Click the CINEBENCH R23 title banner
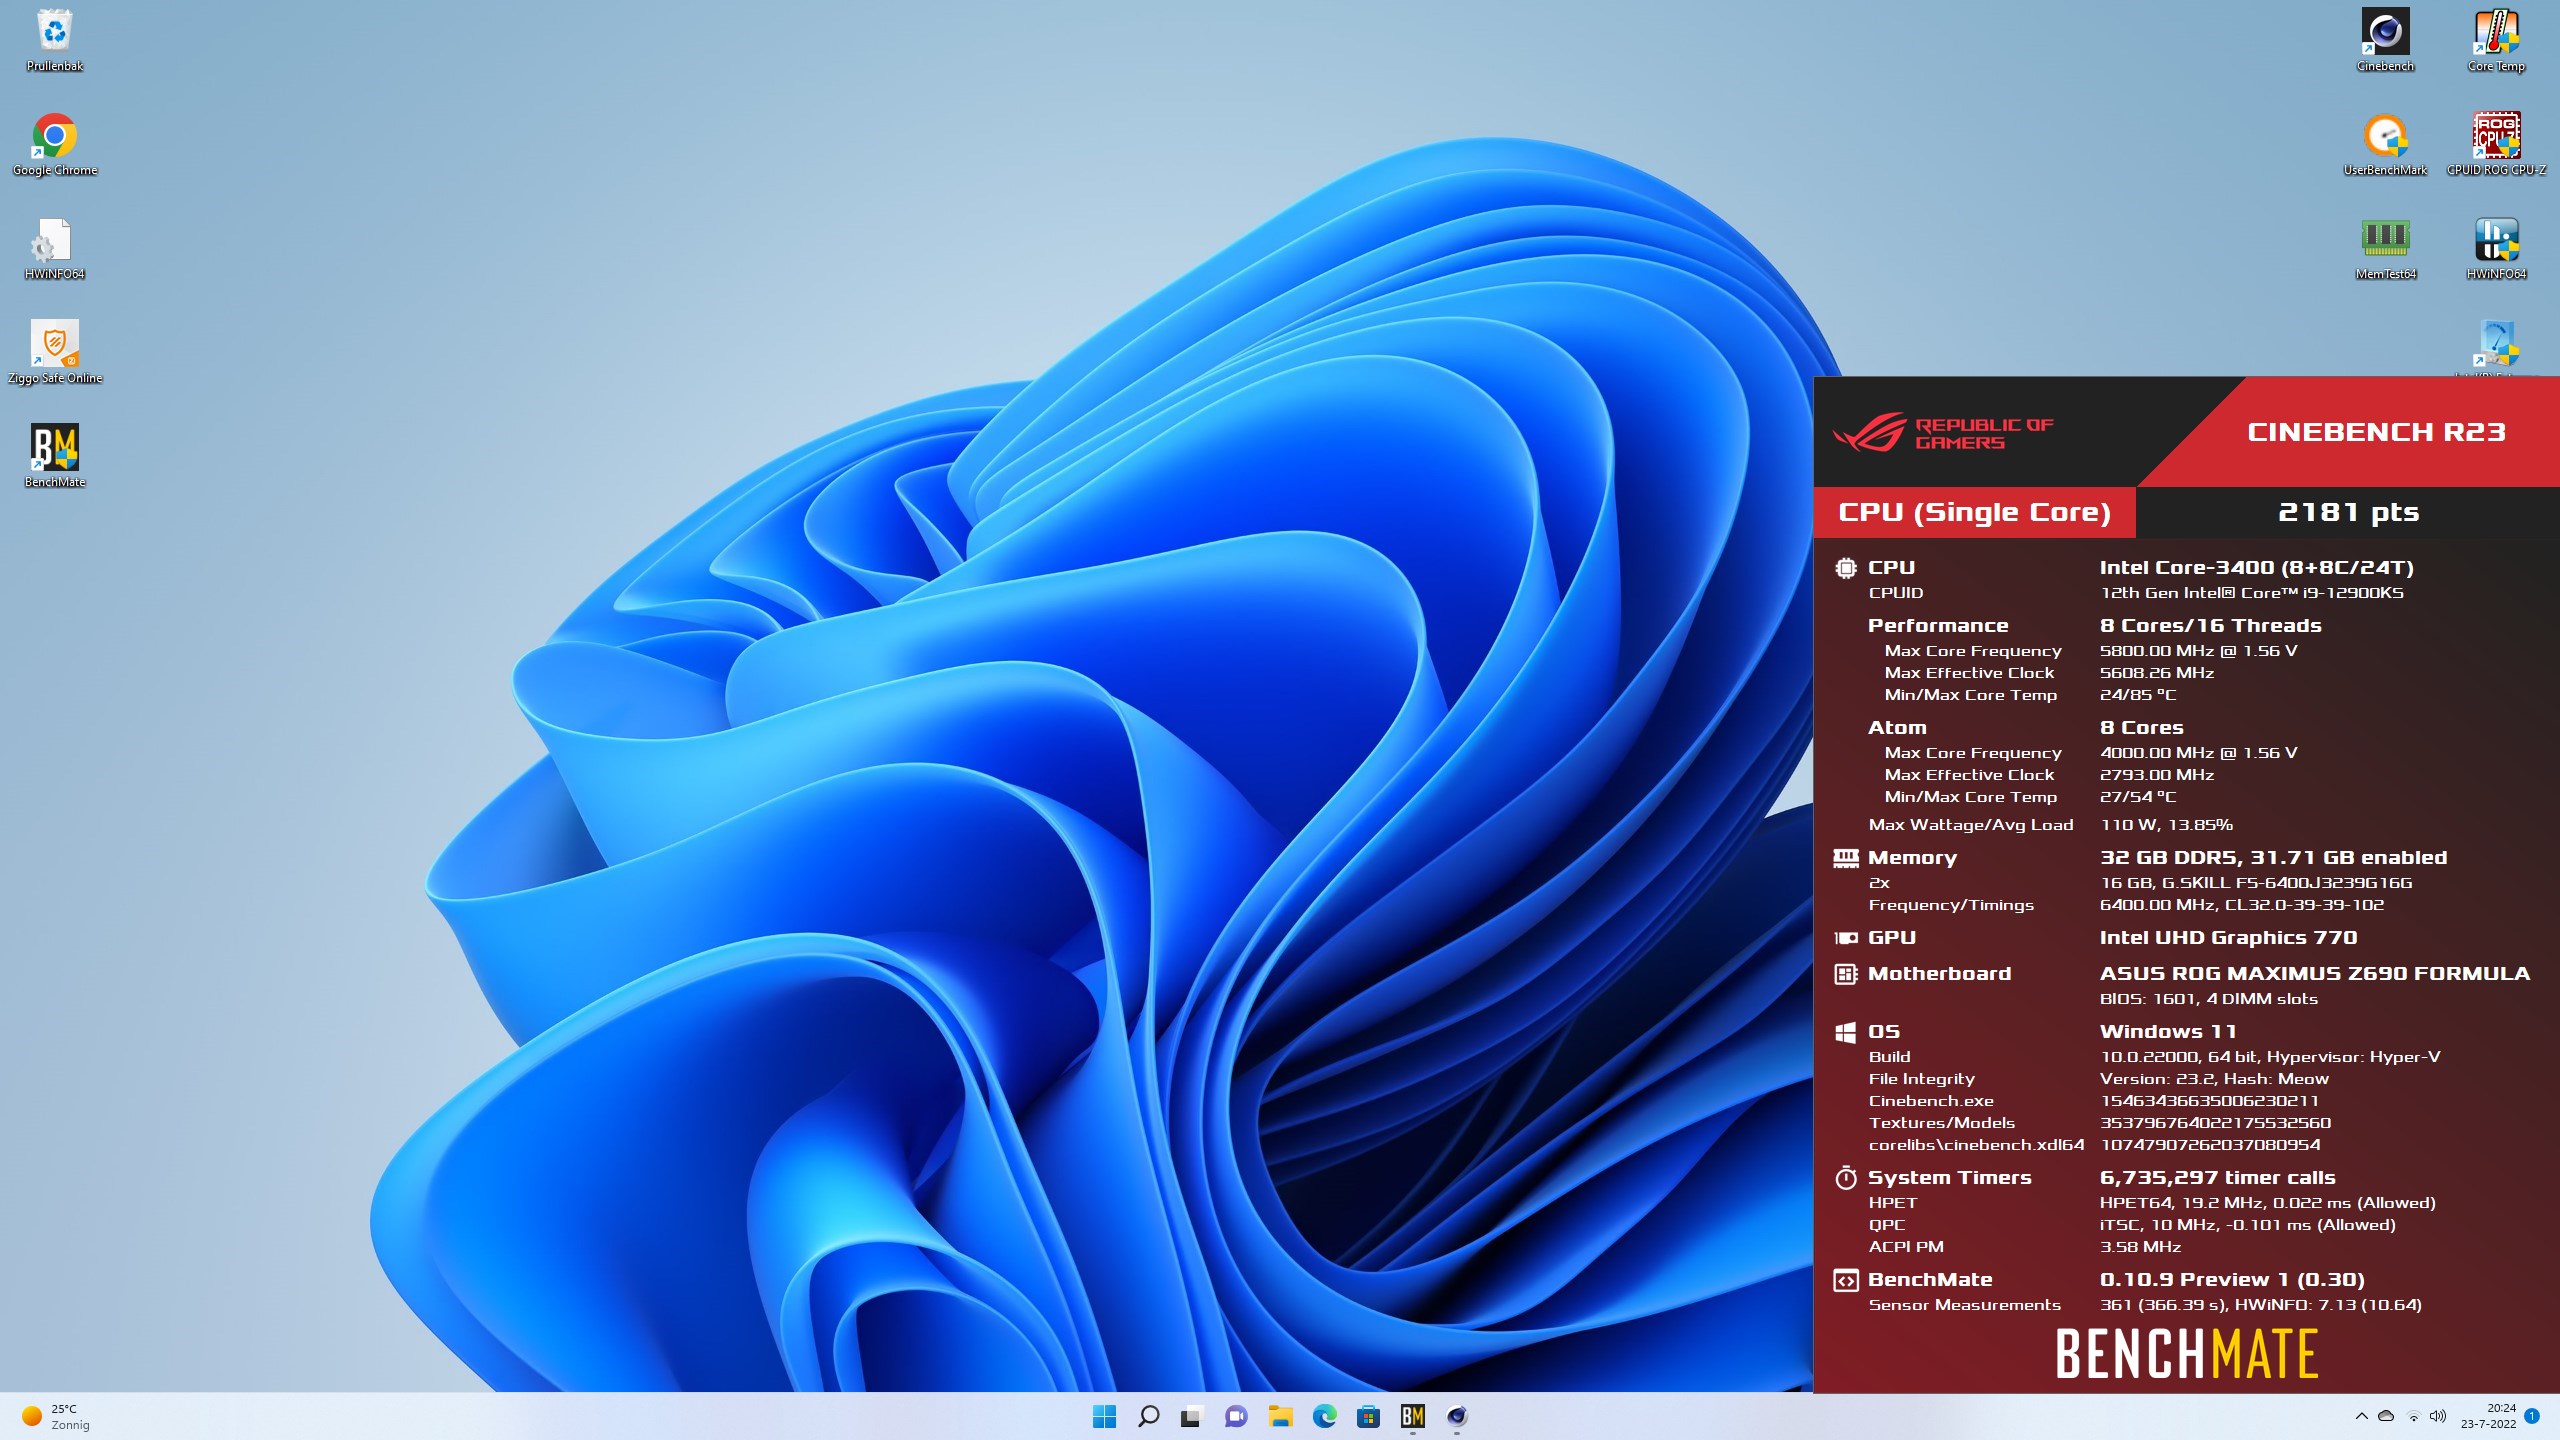 click(x=2376, y=432)
